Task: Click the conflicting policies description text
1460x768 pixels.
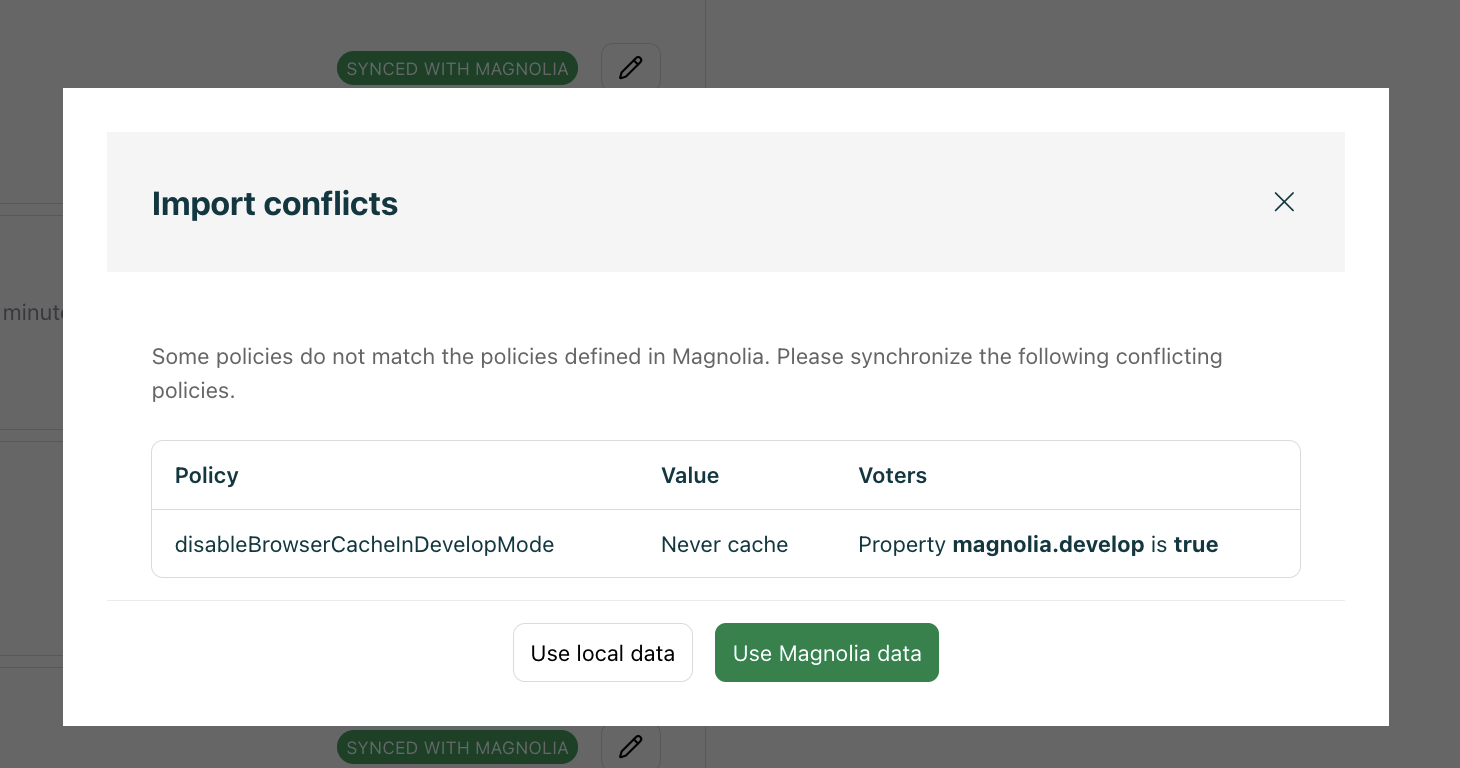Action: pos(687,373)
